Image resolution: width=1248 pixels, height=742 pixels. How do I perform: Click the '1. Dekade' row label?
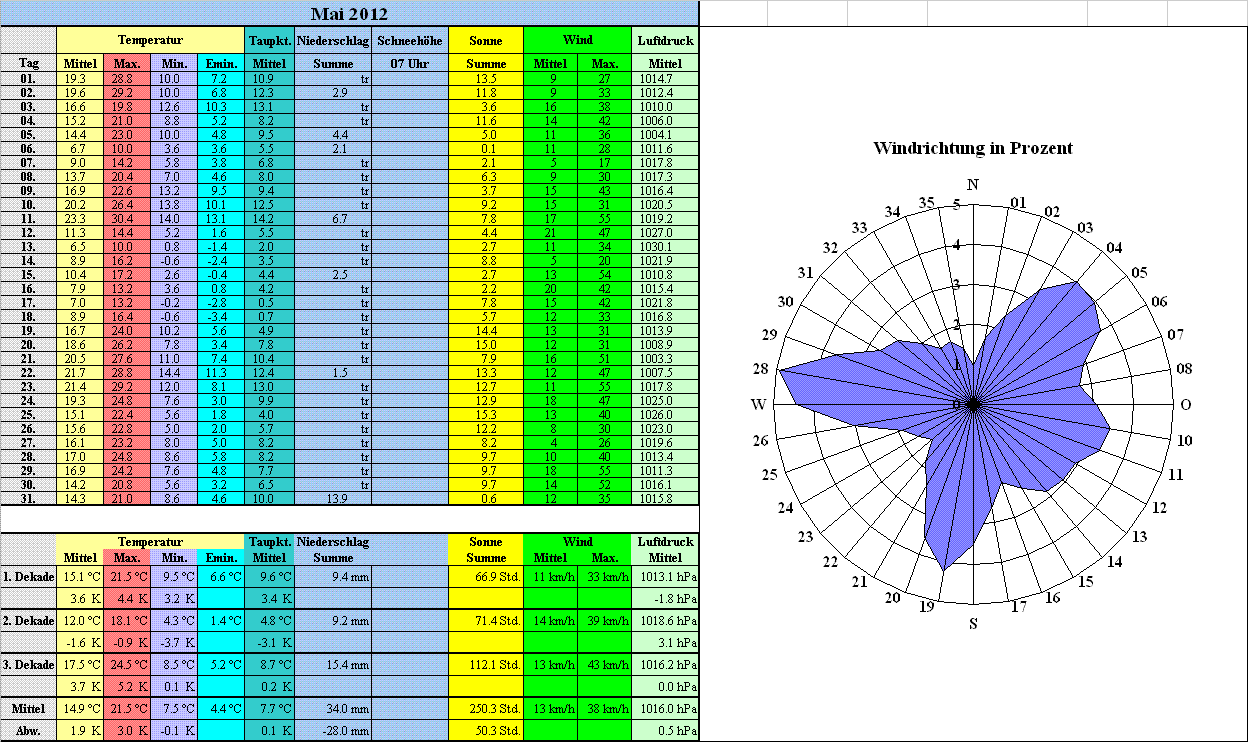click(29, 577)
